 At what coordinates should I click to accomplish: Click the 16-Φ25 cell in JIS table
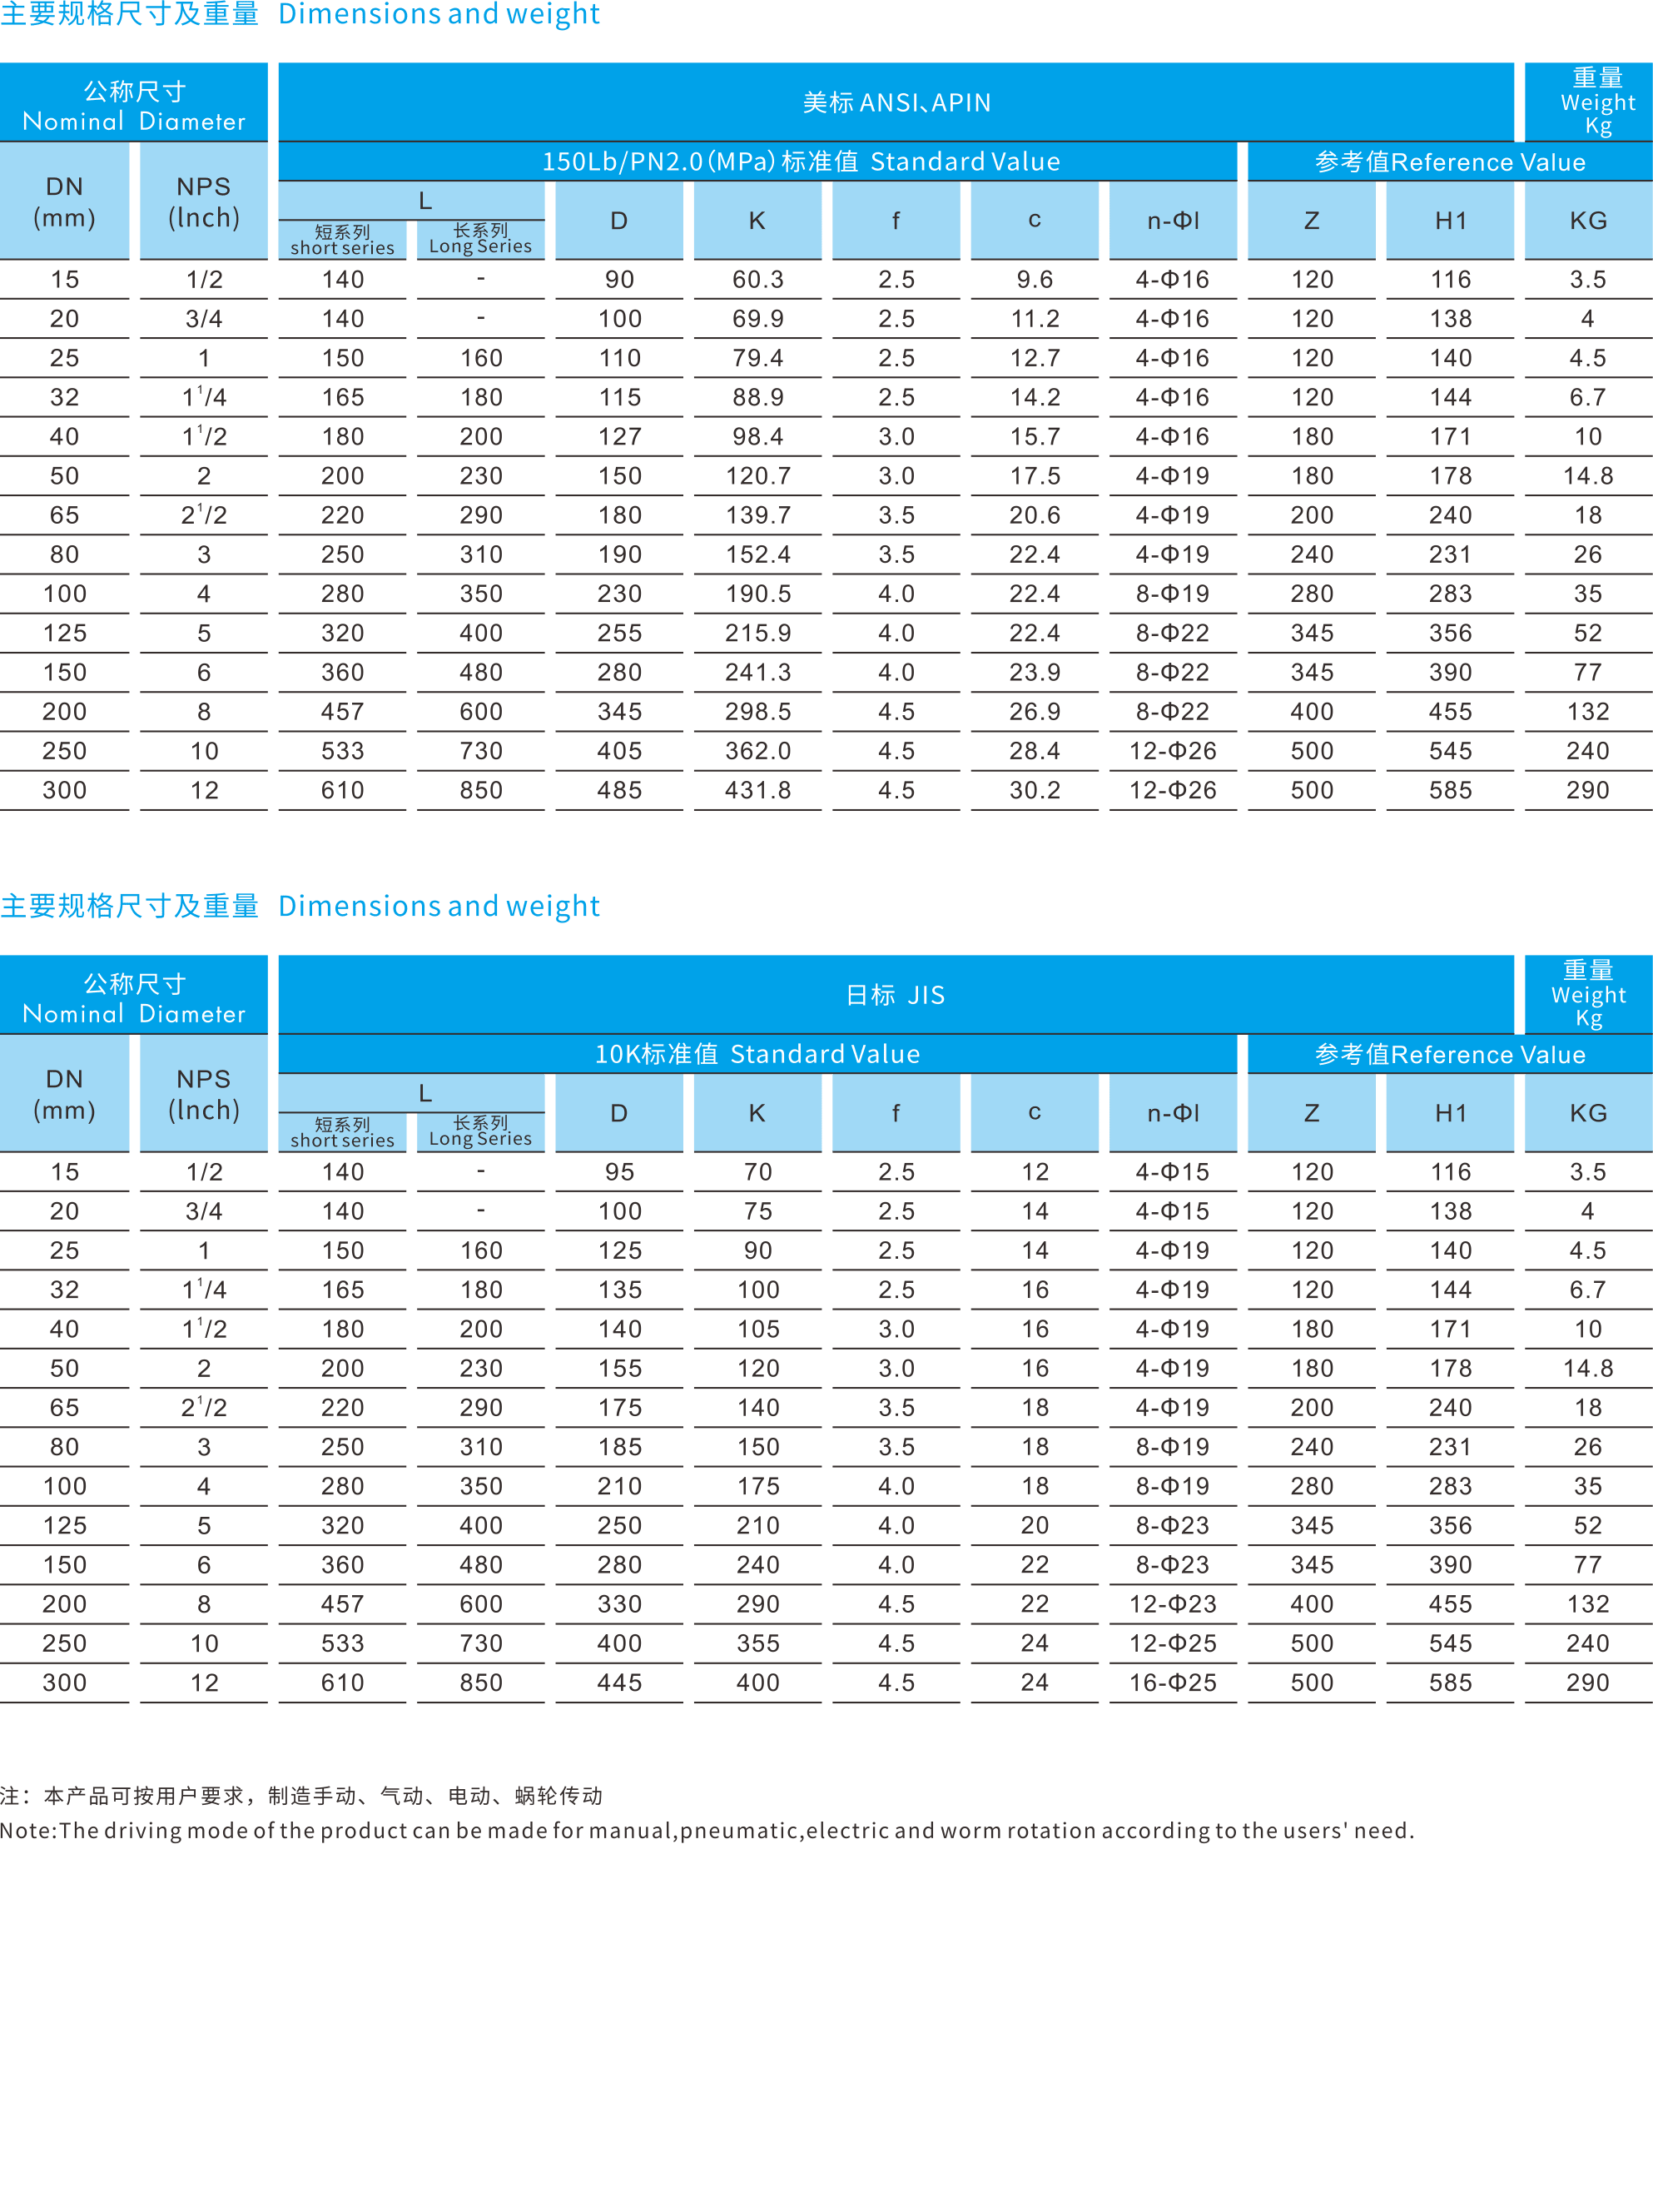pyautogui.click(x=1173, y=1683)
